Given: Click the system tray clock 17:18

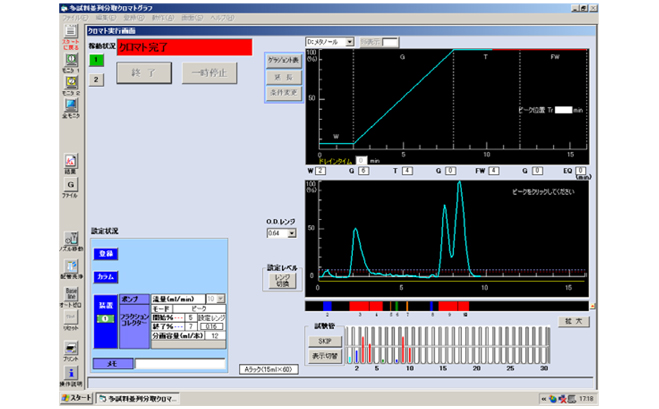Looking at the screenshot, I should (x=586, y=398).
